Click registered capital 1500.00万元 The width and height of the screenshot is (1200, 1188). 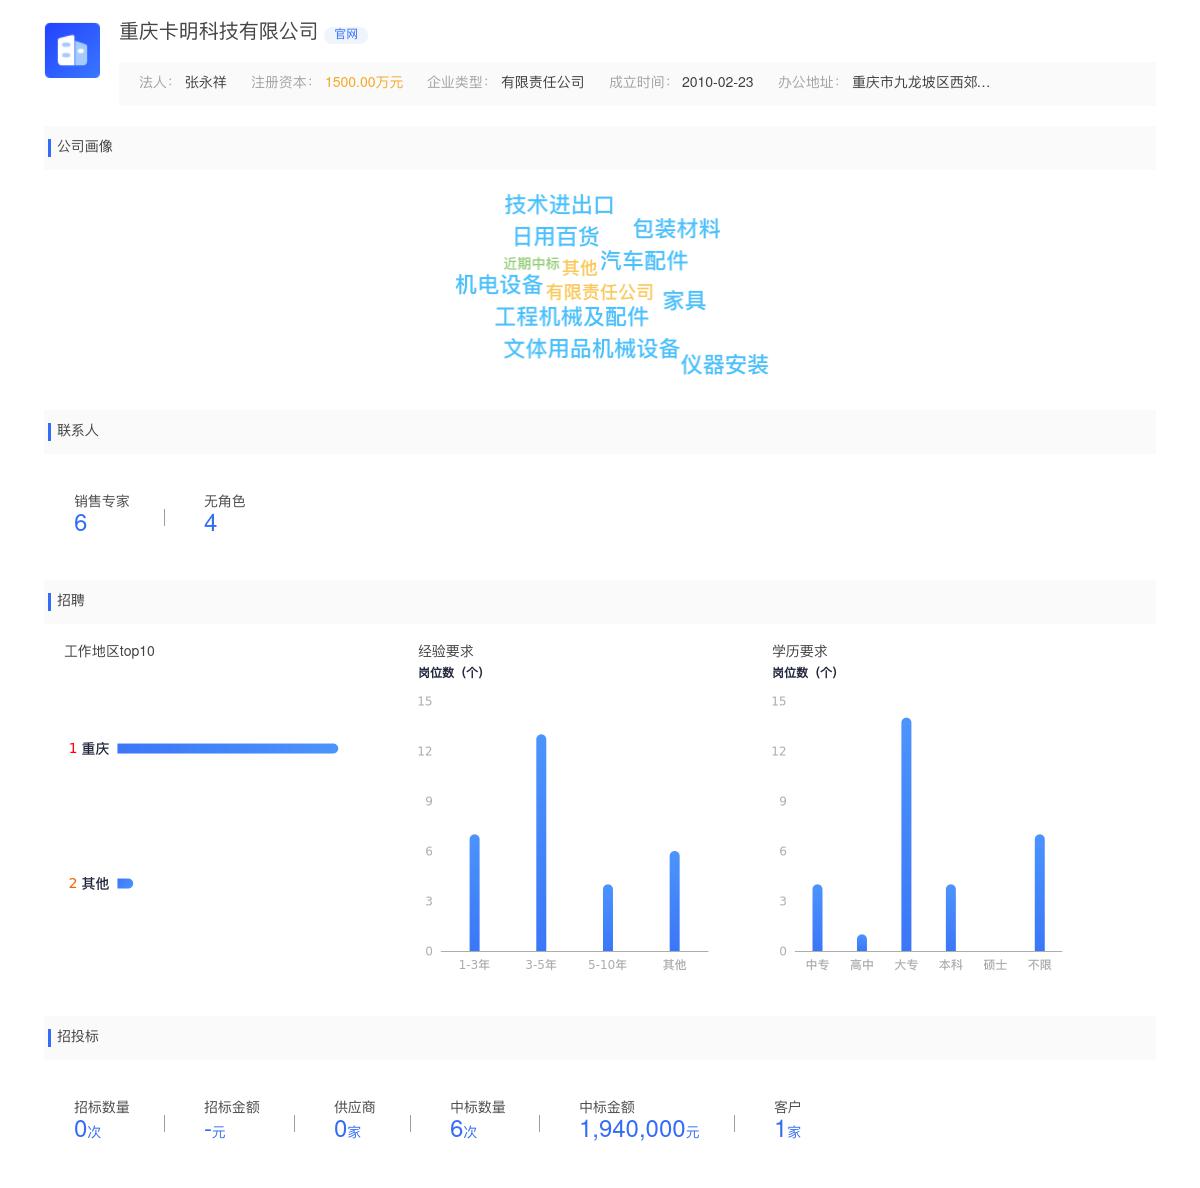tap(364, 82)
